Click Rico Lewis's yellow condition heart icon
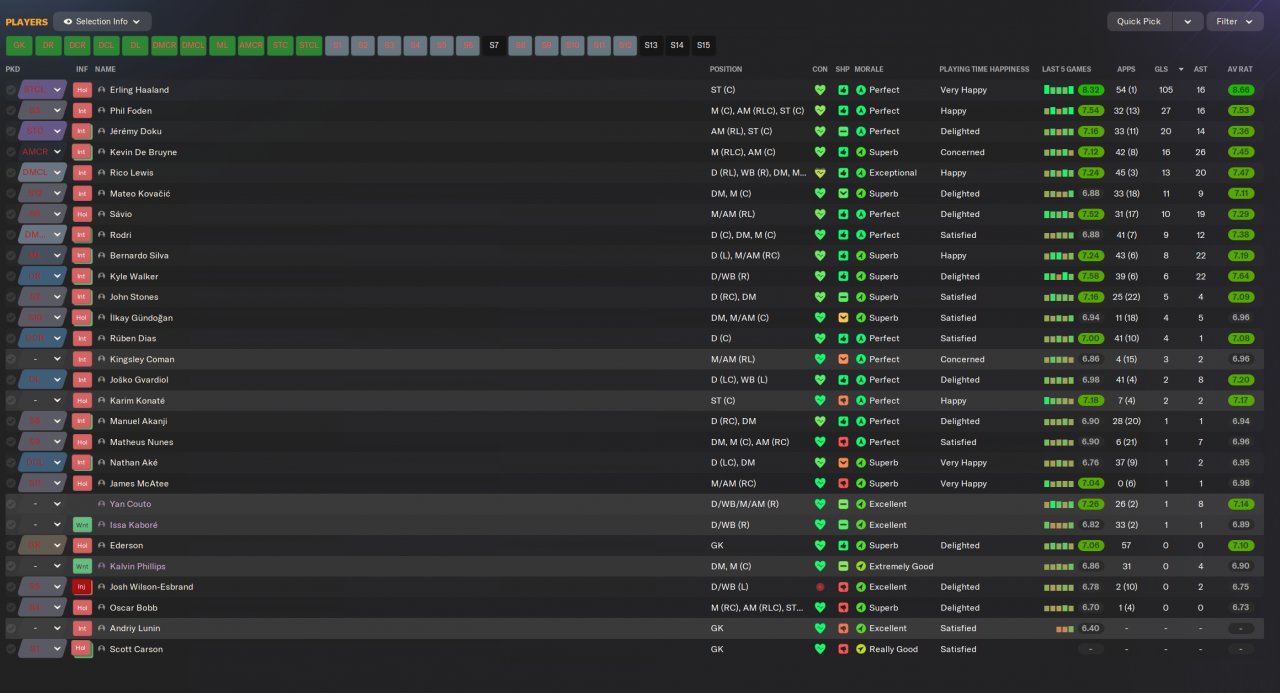This screenshot has width=1280, height=693. click(820, 173)
